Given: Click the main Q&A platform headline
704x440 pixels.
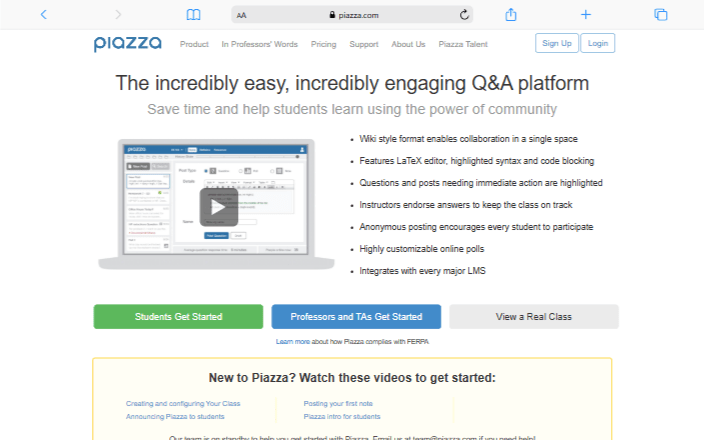Looking at the screenshot, I should coord(352,83).
